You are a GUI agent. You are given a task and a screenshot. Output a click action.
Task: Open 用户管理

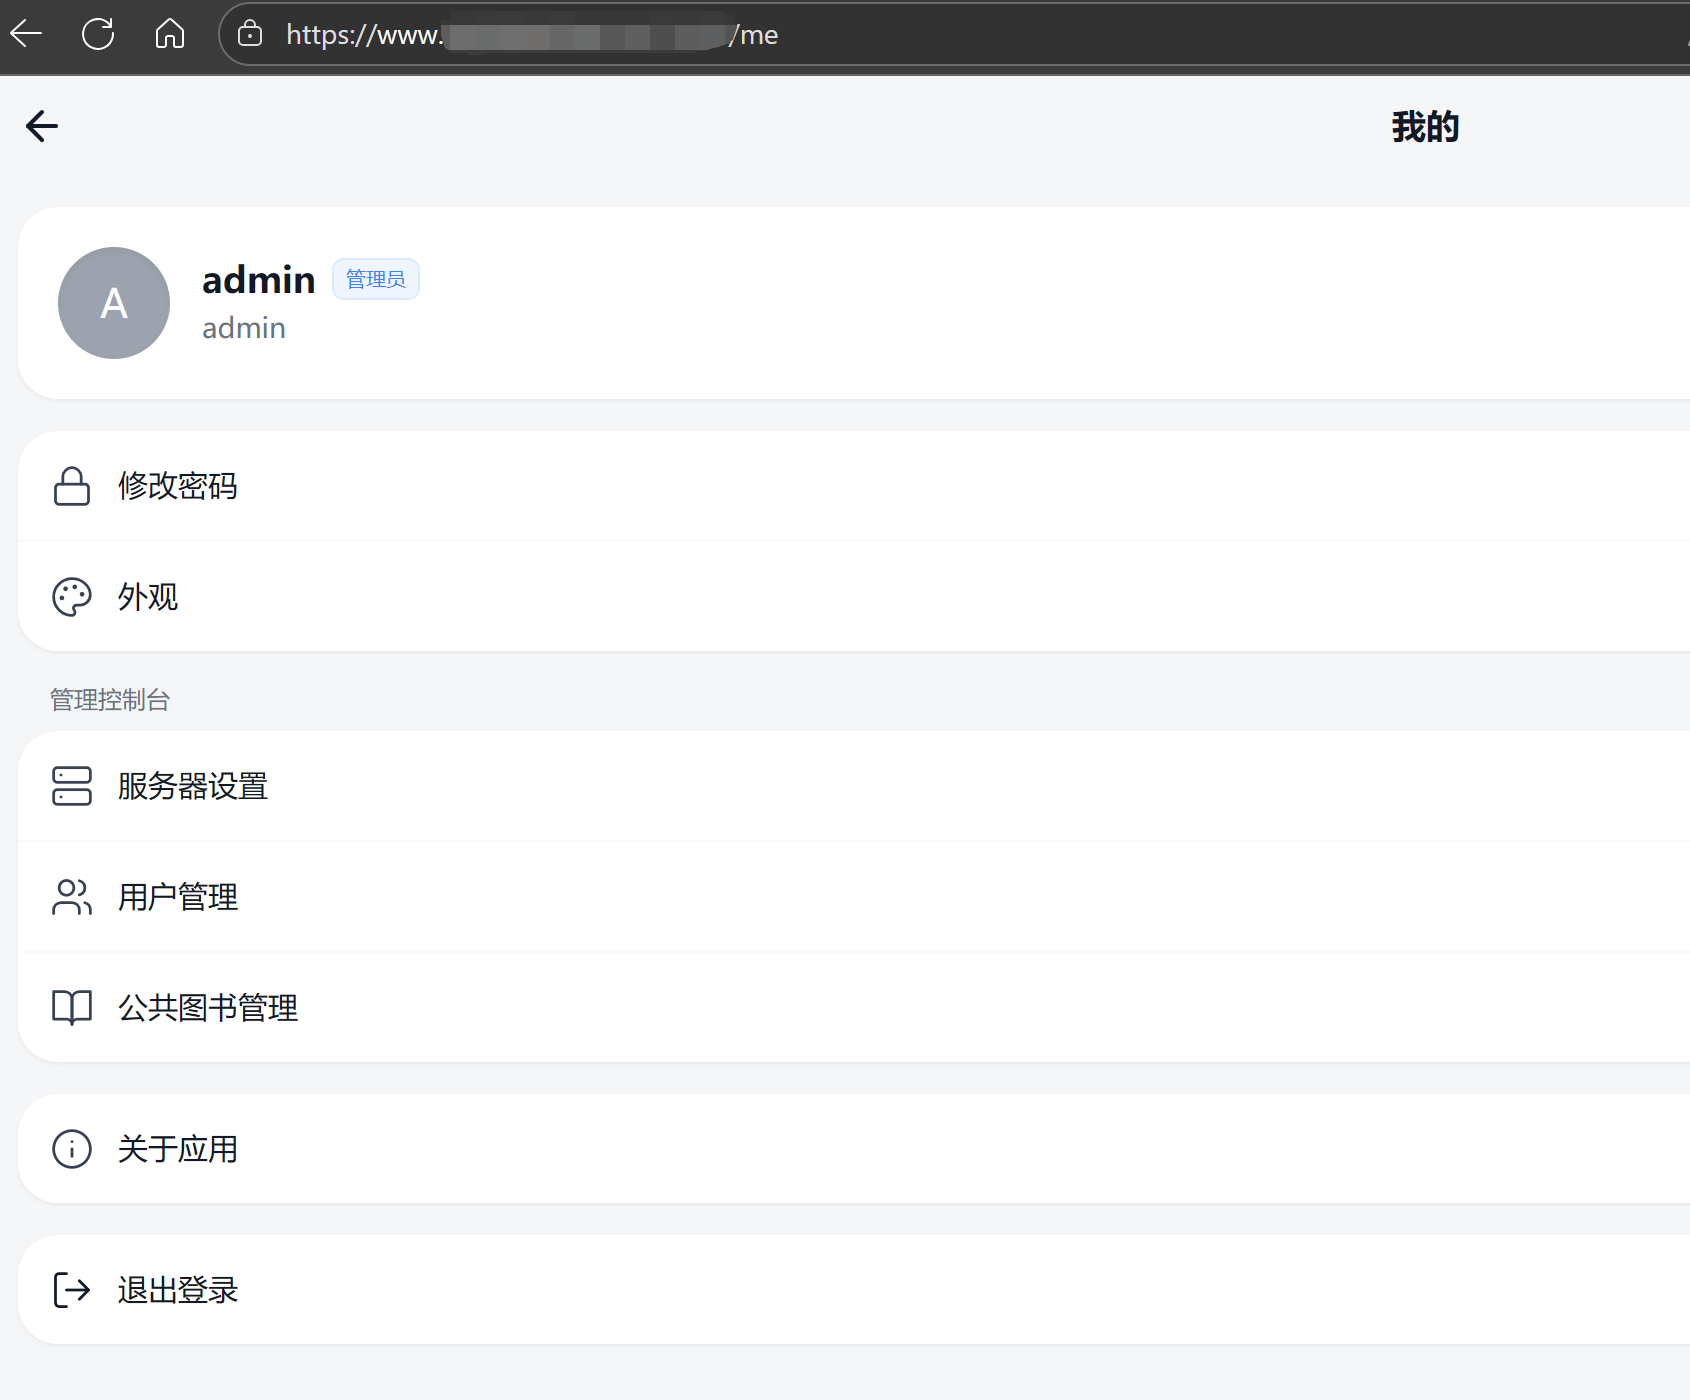(x=854, y=897)
